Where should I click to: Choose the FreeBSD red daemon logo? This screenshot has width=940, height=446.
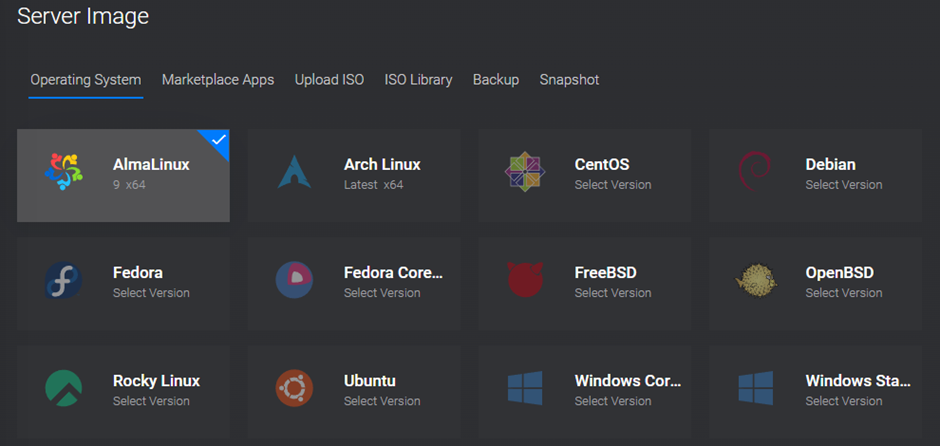[x=525, y=279]
